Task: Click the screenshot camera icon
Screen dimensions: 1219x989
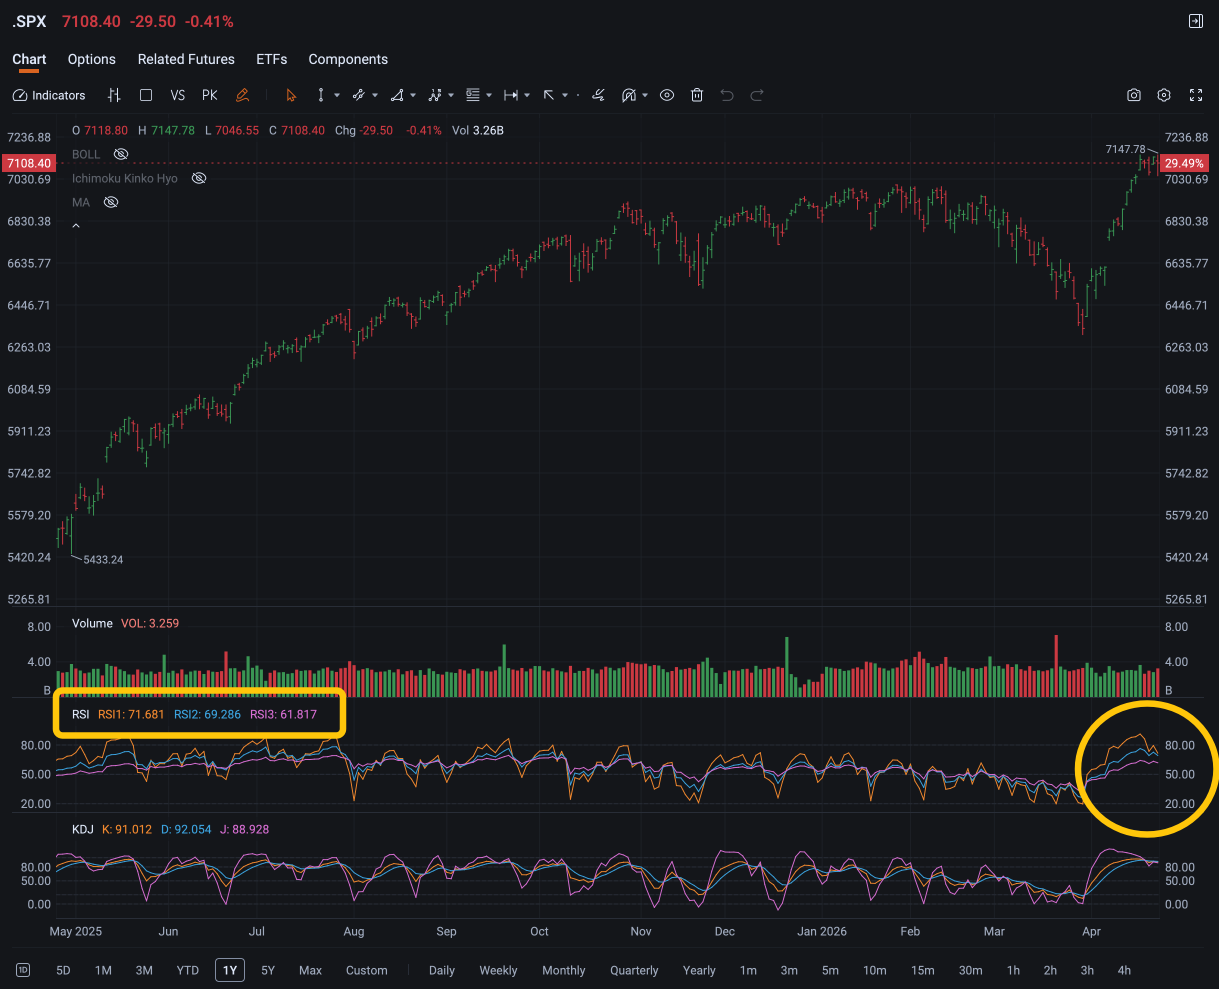Action: [x=1133, y=95]
